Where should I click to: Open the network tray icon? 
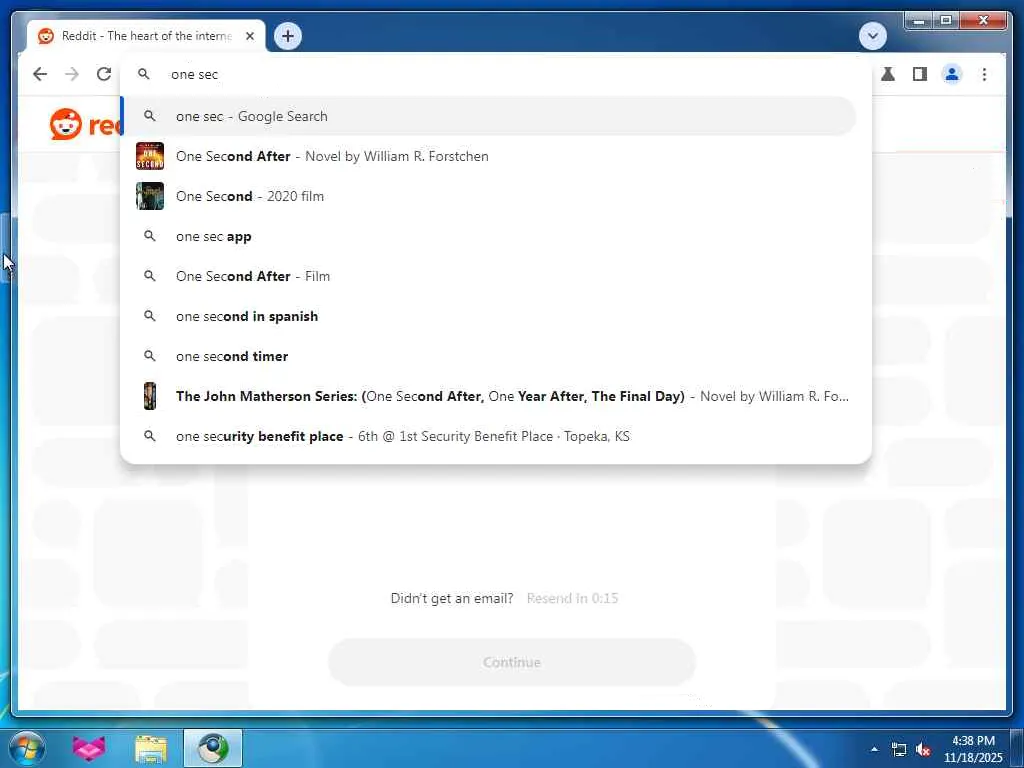(x=899, y=750)
